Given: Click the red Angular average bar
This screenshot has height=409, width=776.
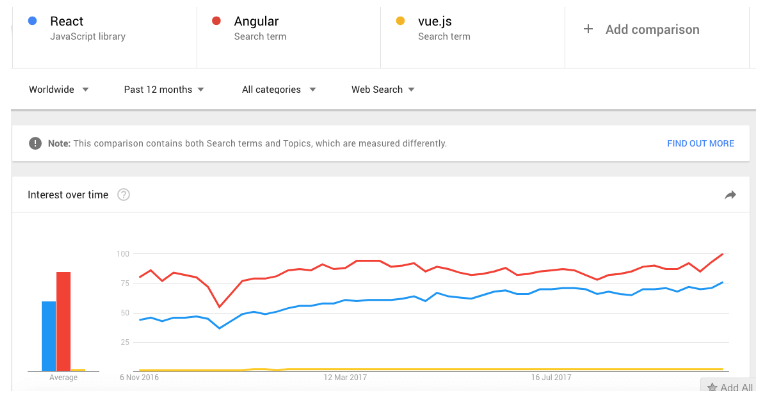Looking at the screenshot, I should coord(63,321).
